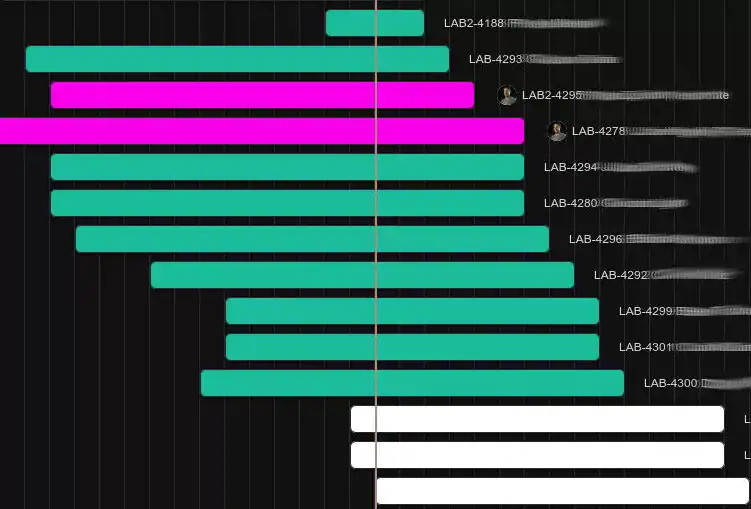
Task: Click the LAB-4294 text label
Action: tap(570, 167)
